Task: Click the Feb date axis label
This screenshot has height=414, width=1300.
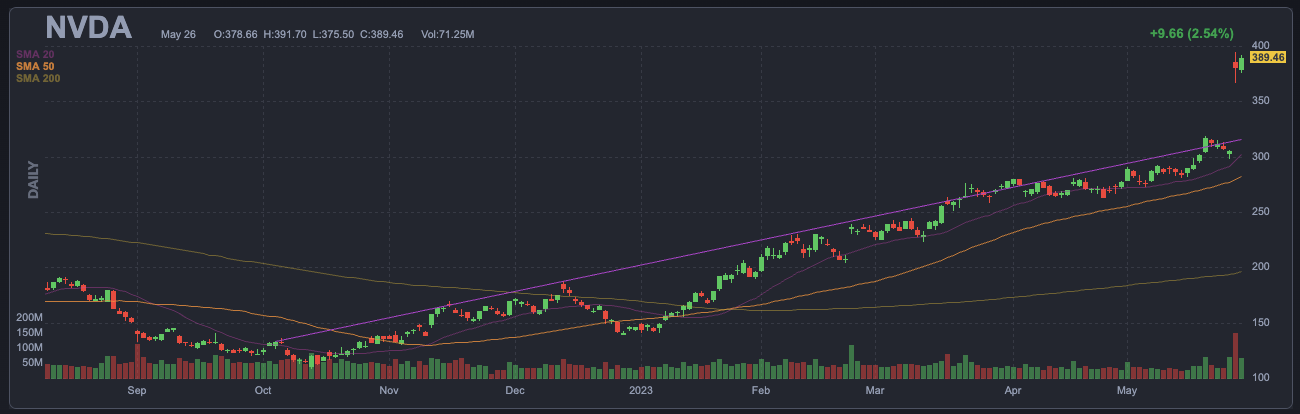Action: tap(761, 391)
